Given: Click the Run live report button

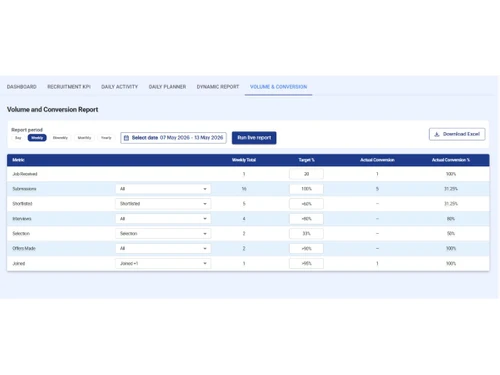Looking at the screenshot, I should tap(254, 138).
